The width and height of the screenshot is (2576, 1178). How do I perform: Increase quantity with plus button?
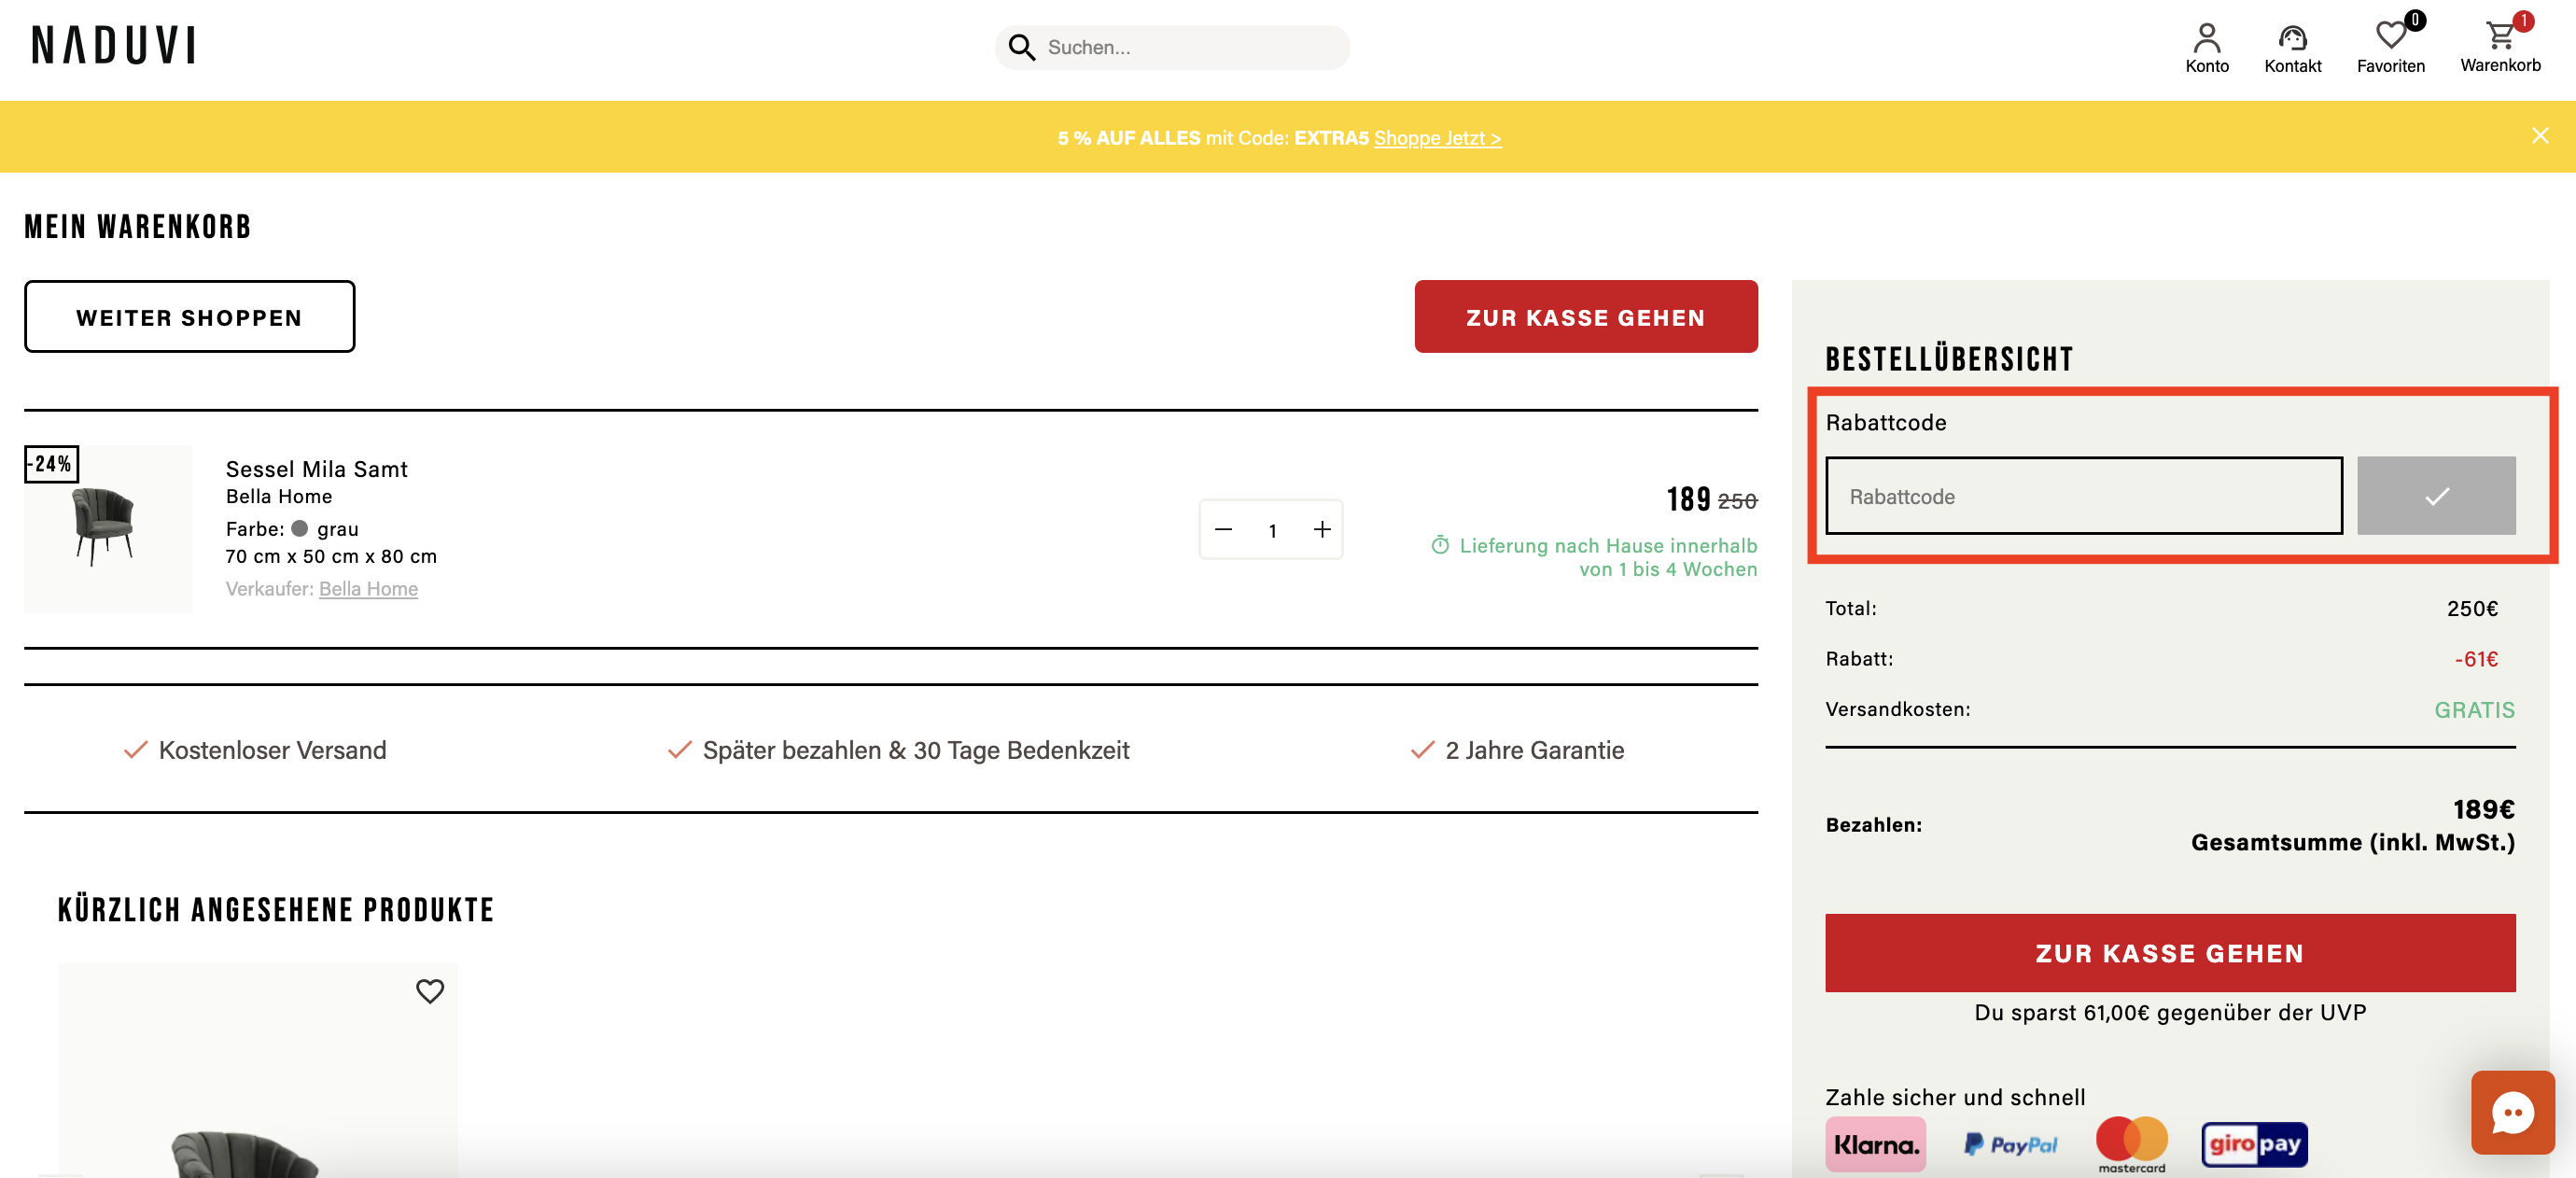click(1322, 529)
